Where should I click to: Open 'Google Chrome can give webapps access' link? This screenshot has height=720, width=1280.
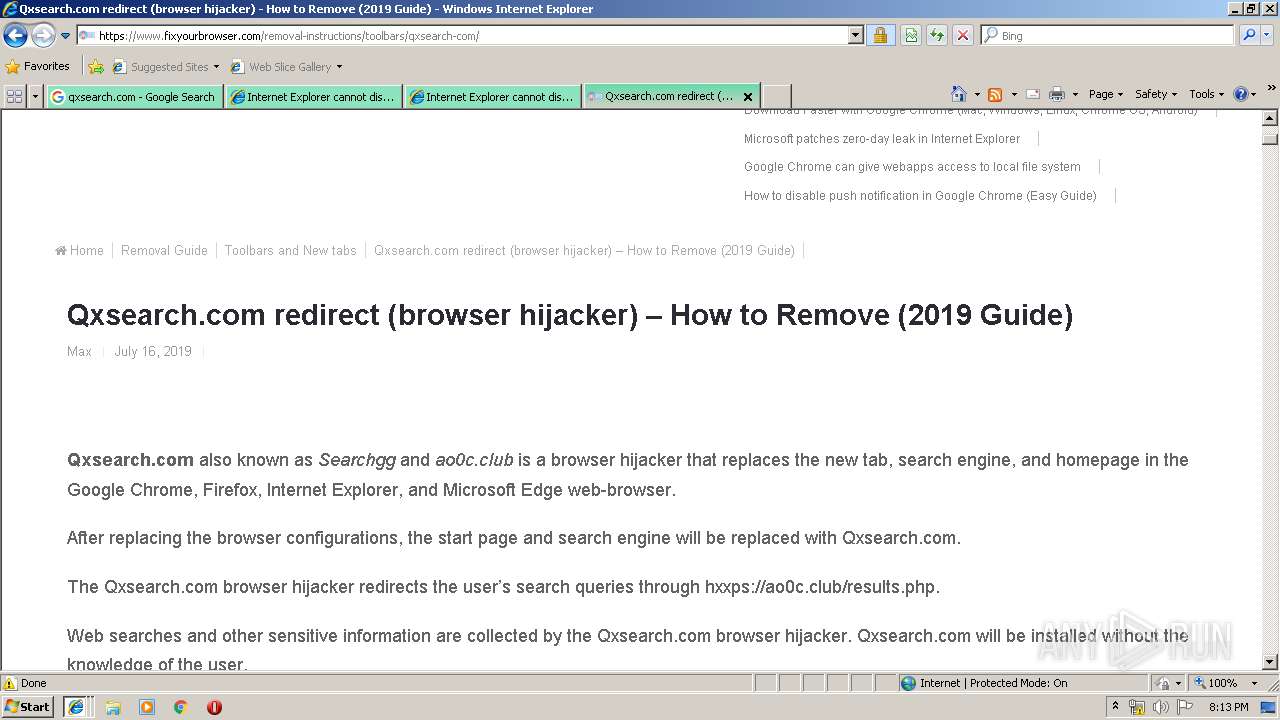(912, 167)
